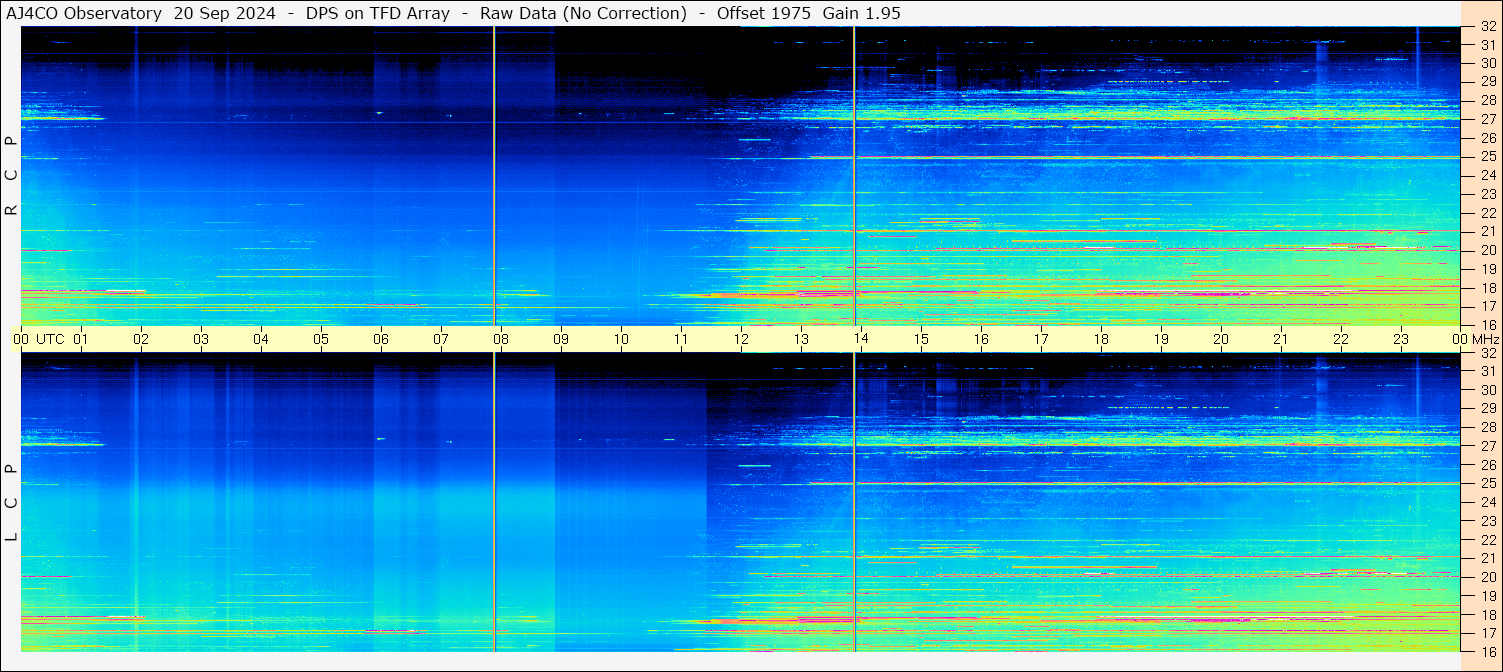Select the 18 hour tick label on time axis
1503x672 pixels.
click(x=1101, y=339)
